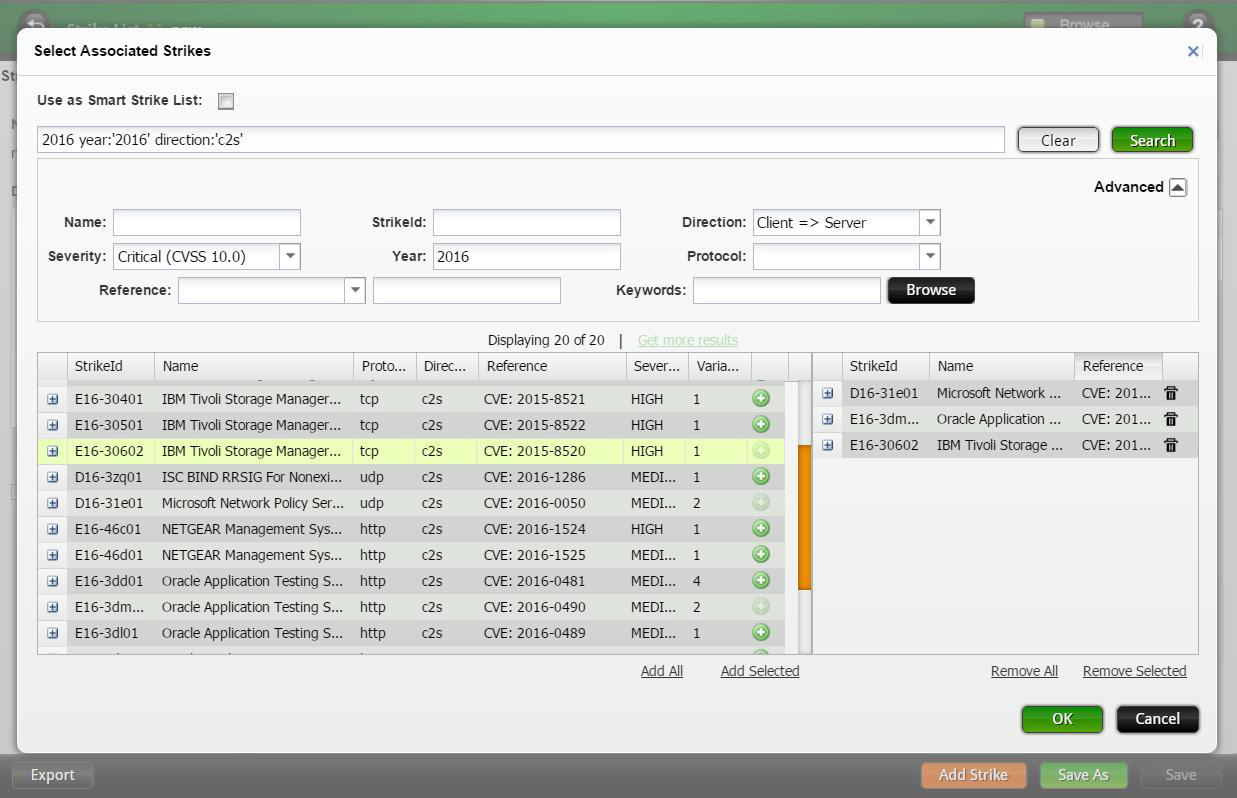Click the green Search button
1237x798 pixels.
pos(1152,140)
